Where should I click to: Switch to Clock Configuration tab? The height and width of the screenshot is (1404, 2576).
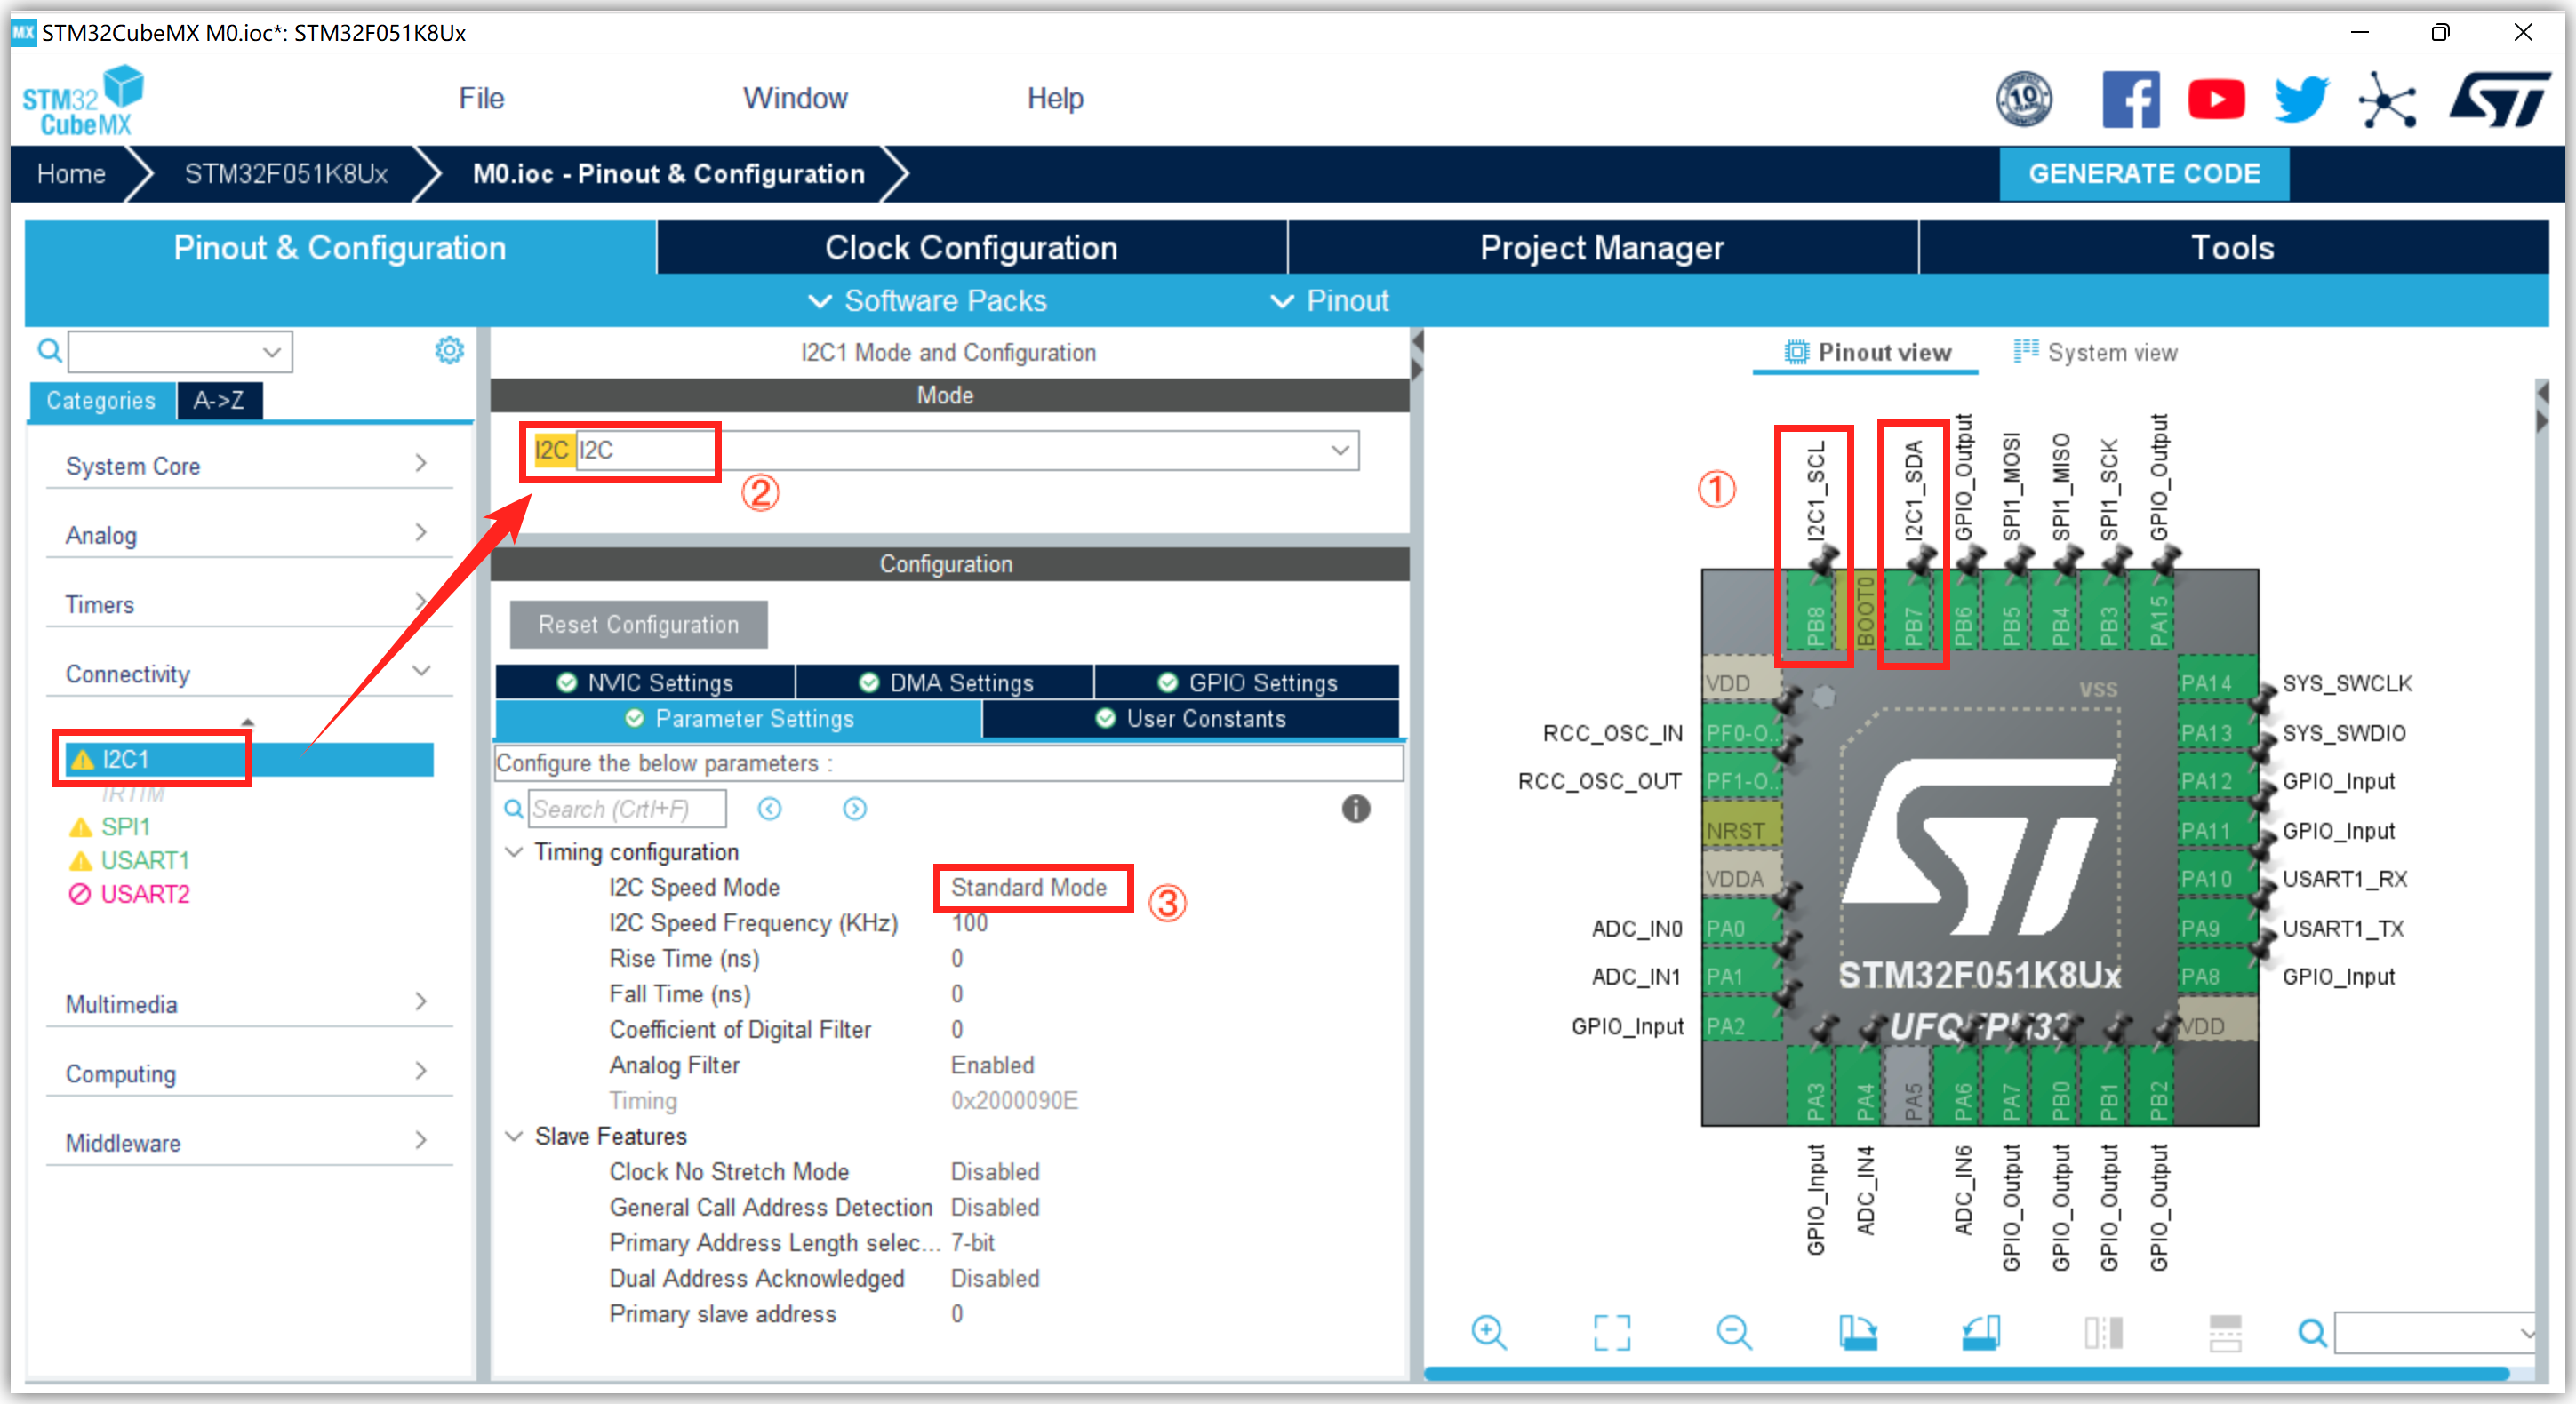970,247
